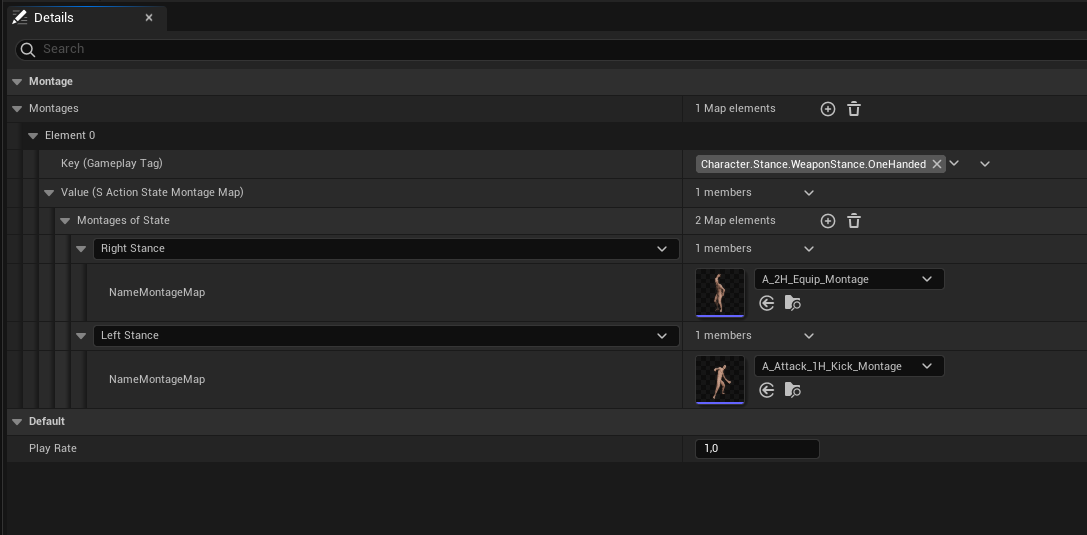The height and width of the screenshot is (535, 1087).
Task: Delete all elements from Montages map
Action: tap(854, 109)
